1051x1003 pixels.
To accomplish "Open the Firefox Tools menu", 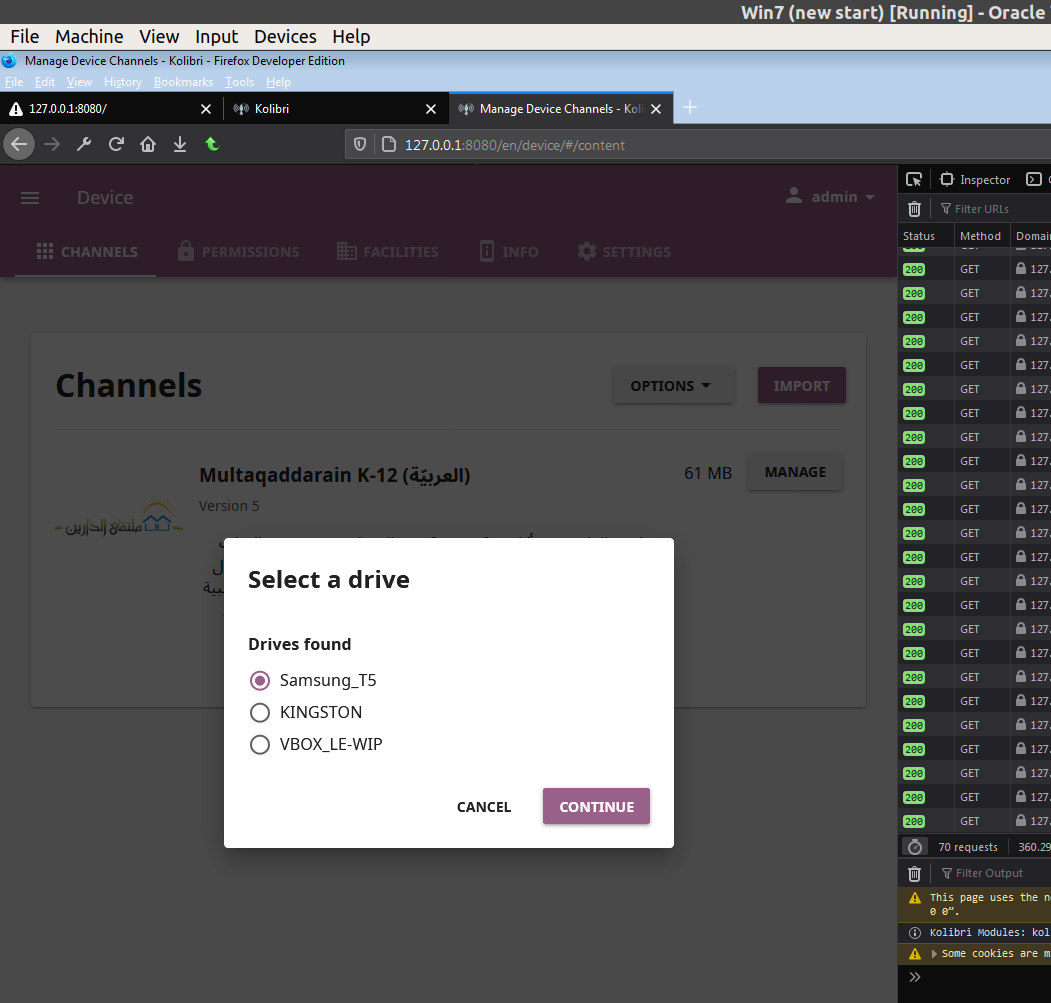I will (x=239, y=82).
